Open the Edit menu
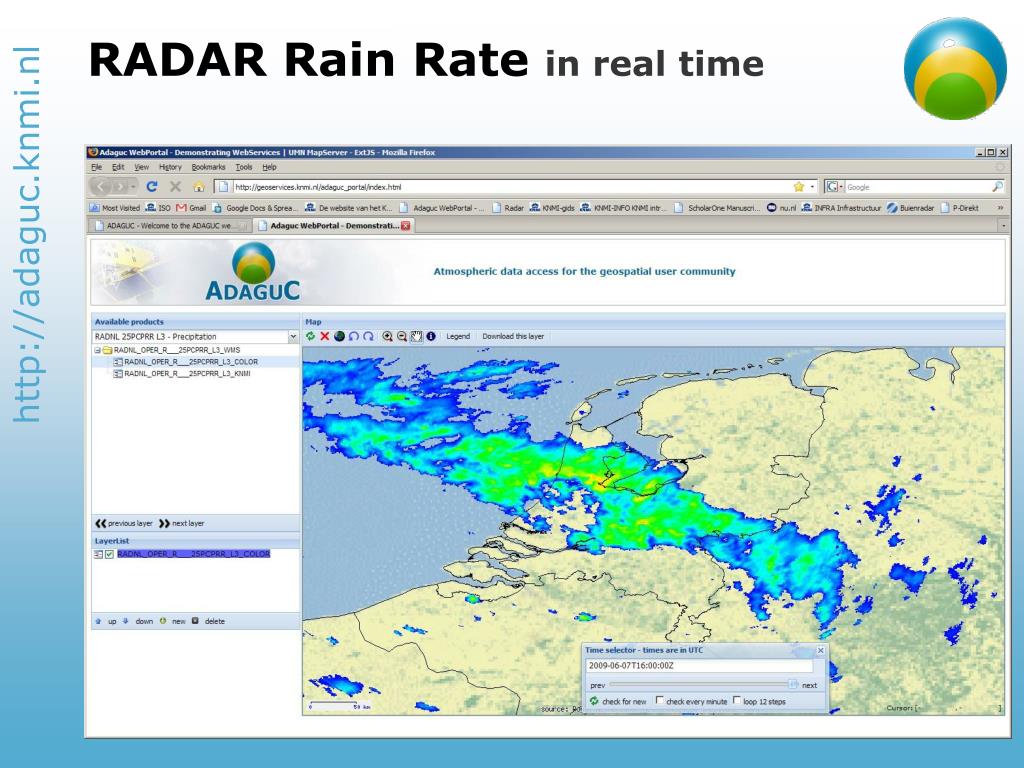Screen dimensions: 1024x768 pyautogui.click(x=118, y=167)
